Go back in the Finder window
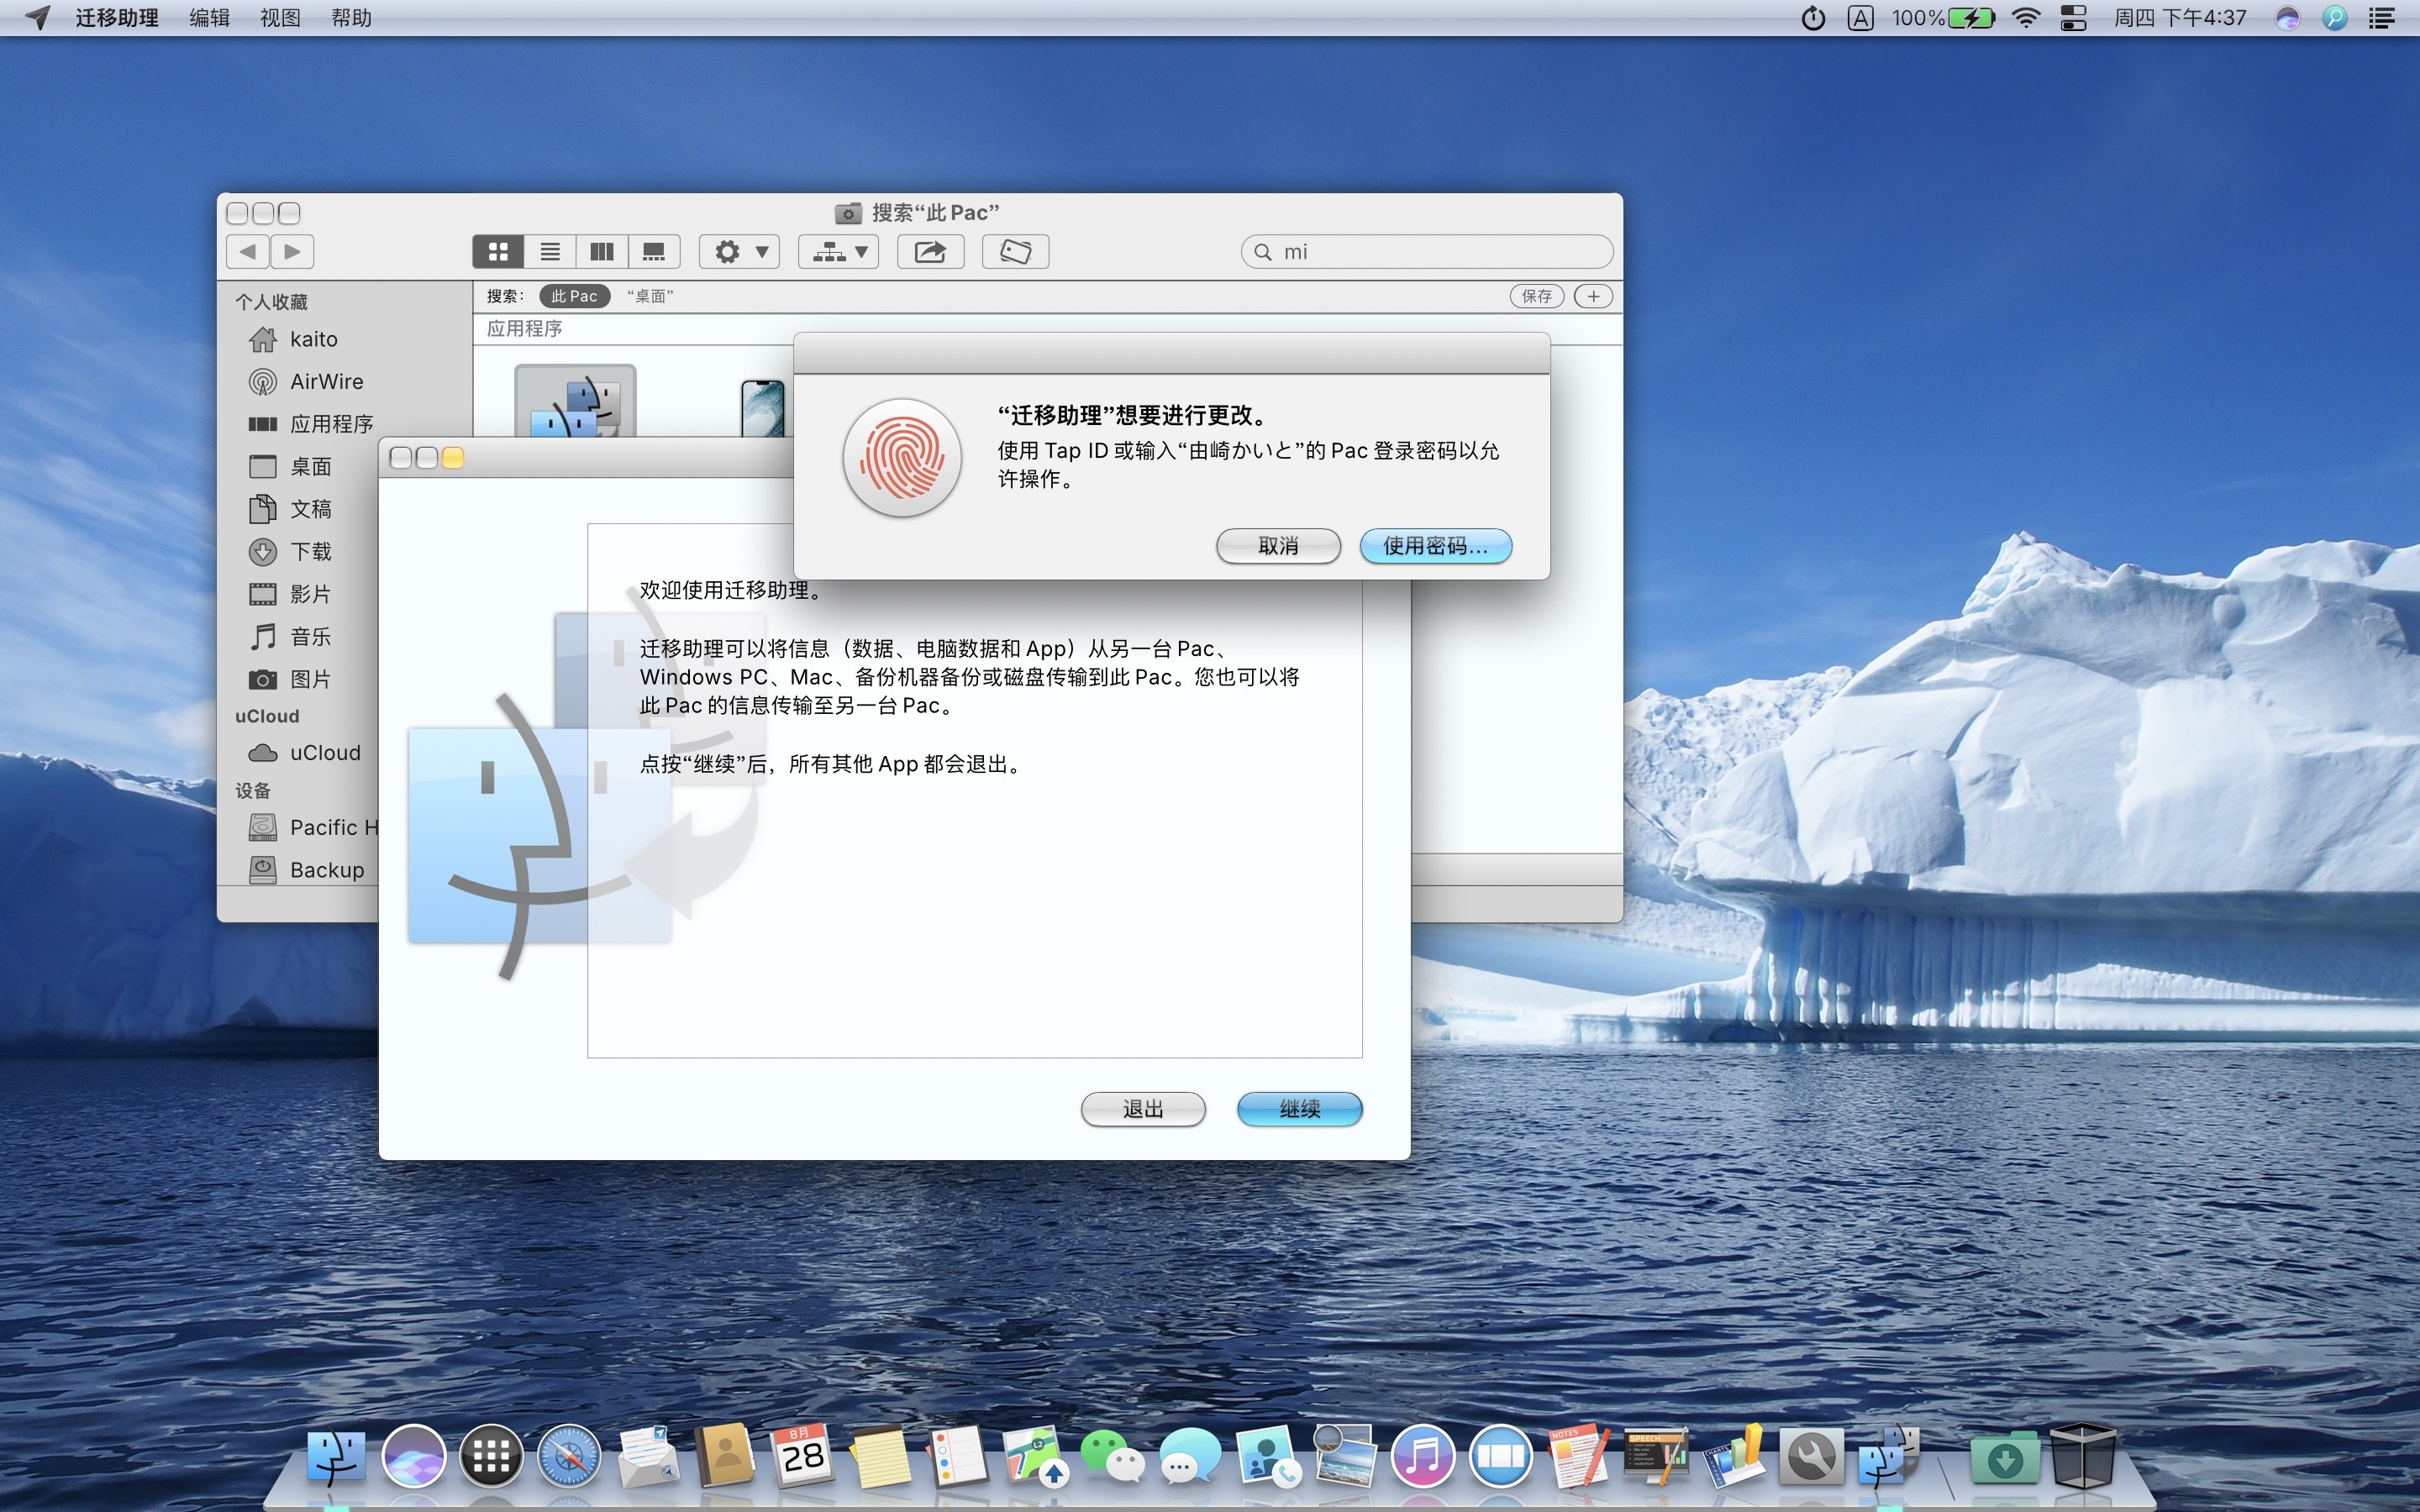The width and height of the screenshot is (2420, 1512). [248, 251]
